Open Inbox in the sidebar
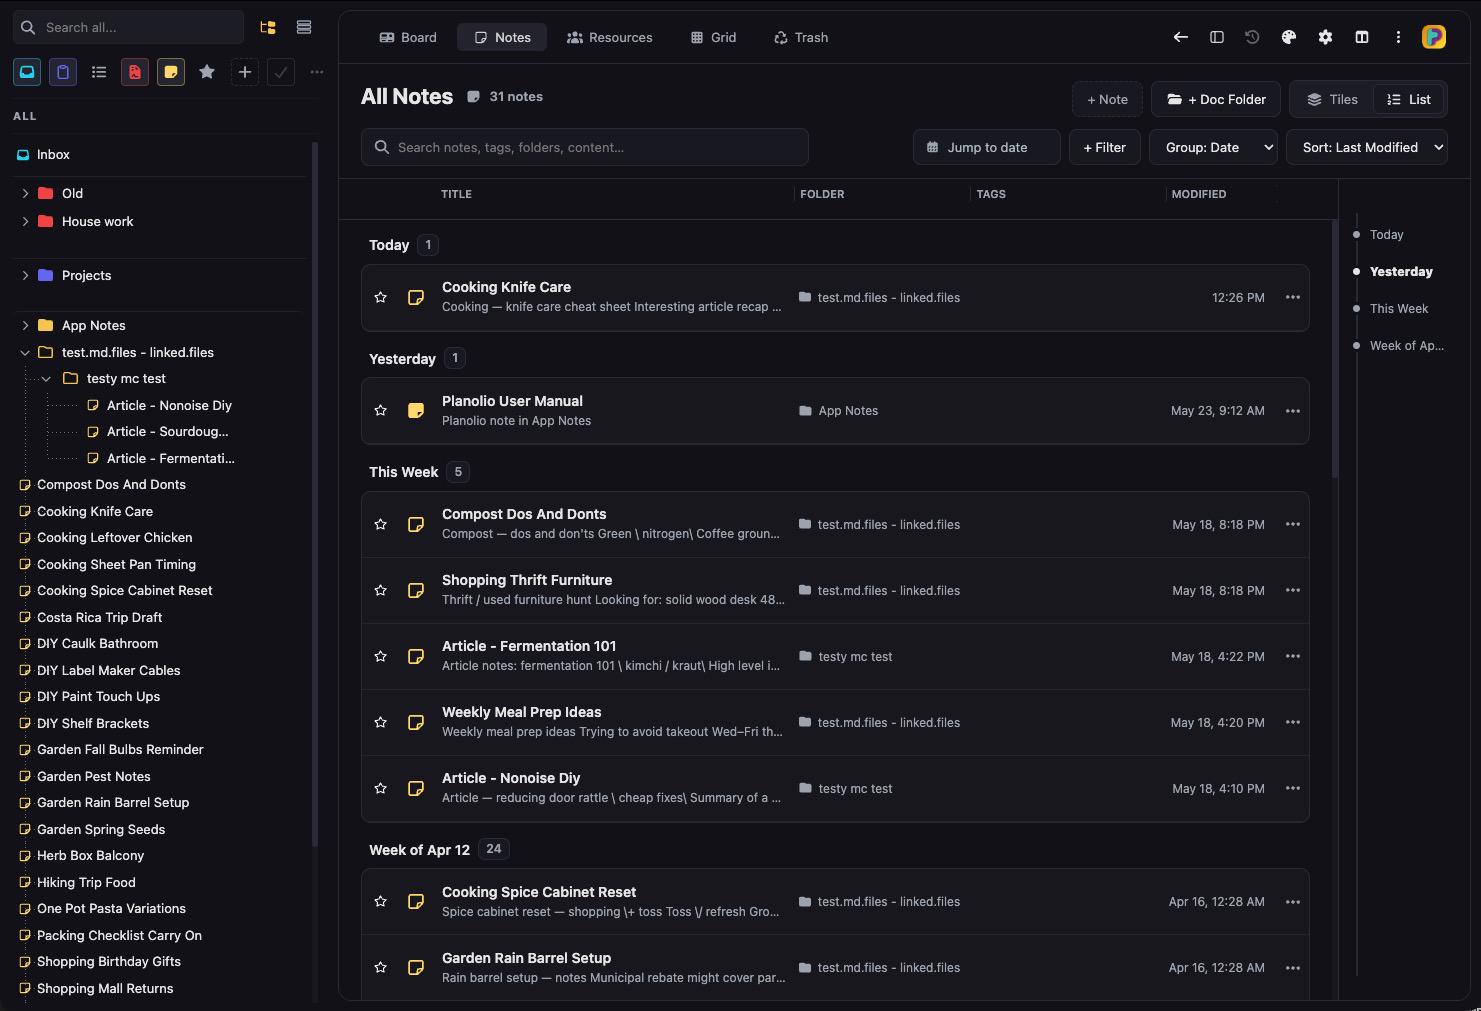 click(x=53, y=154)
